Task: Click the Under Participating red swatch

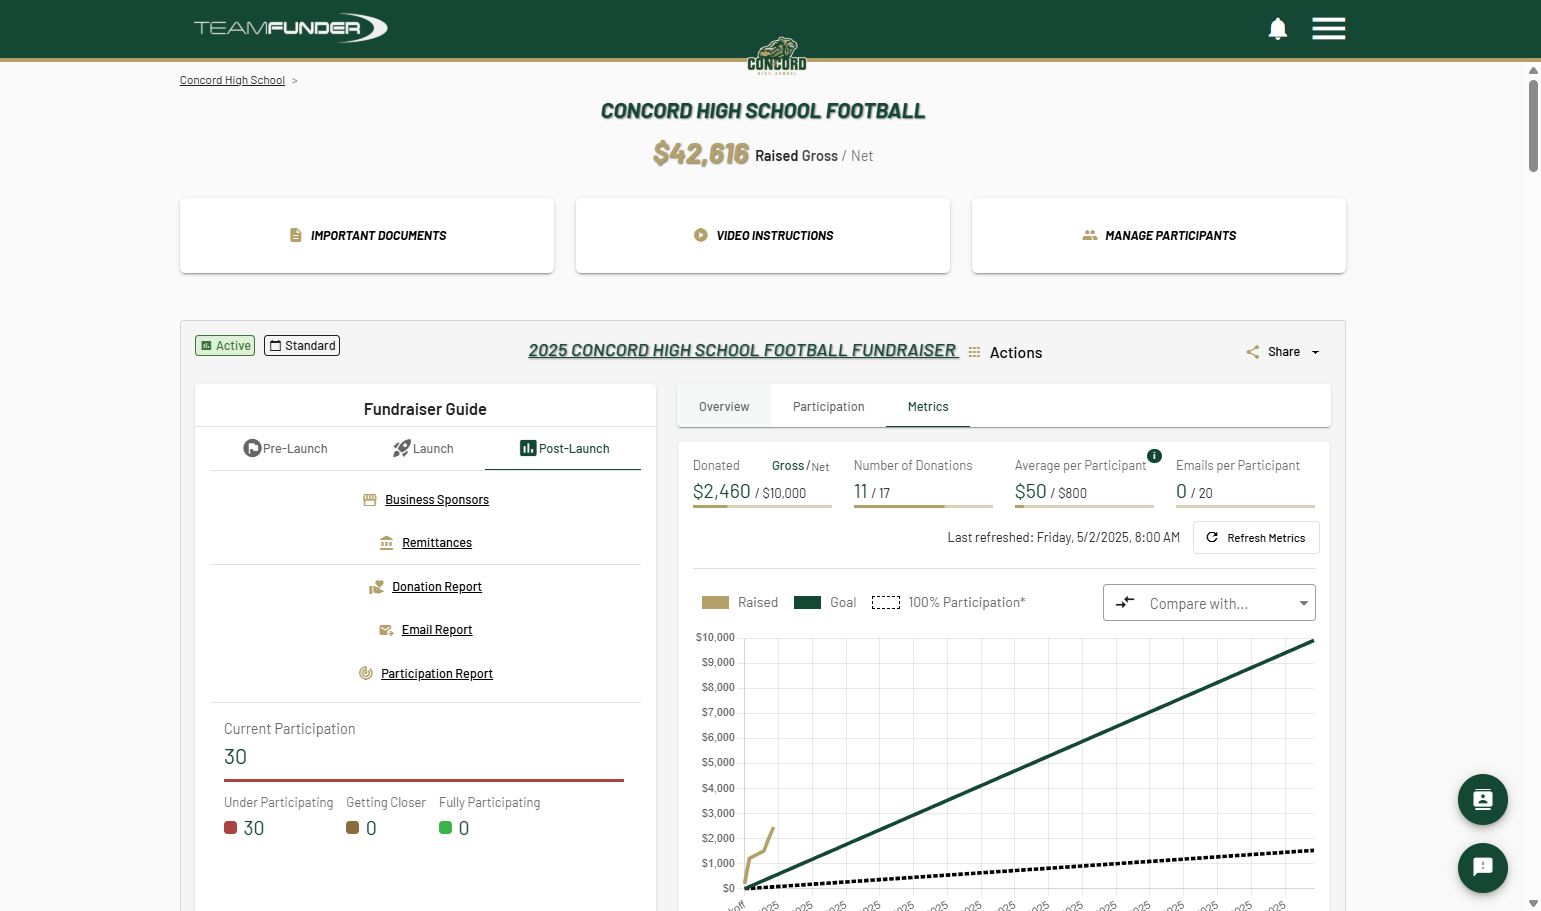Action: (231, 828)
